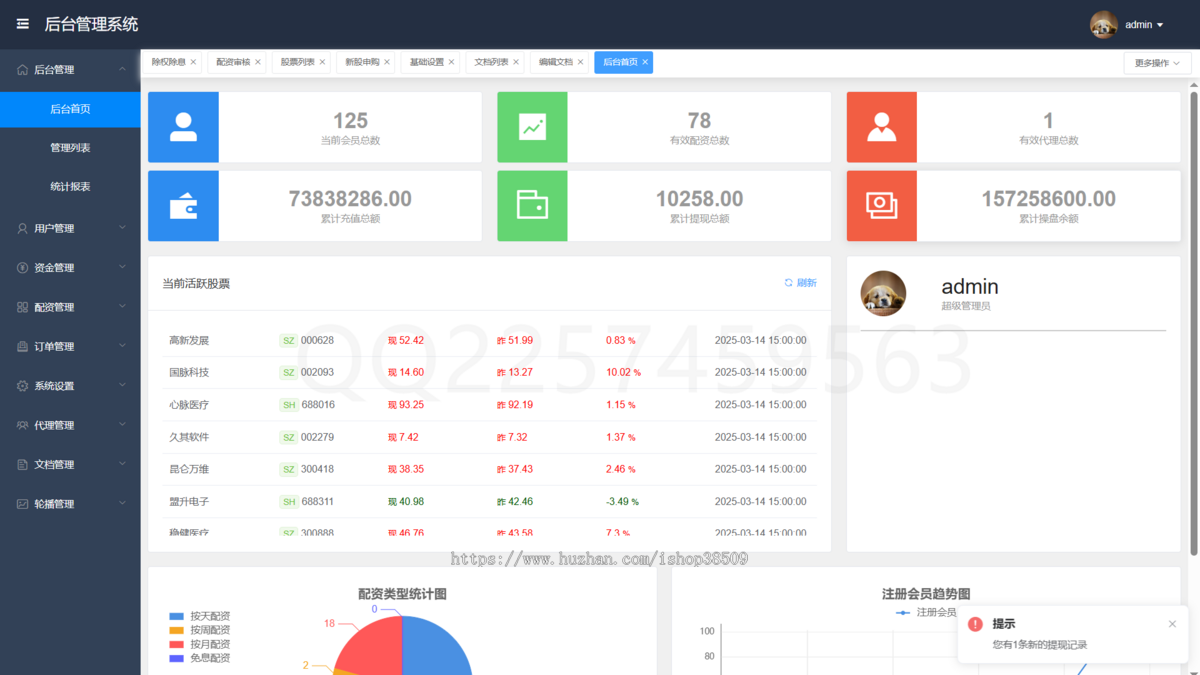Click the 订单管理 icon
Image resolution: width=1200 pixels, height=675 pixels.
(x=23, y=347)
